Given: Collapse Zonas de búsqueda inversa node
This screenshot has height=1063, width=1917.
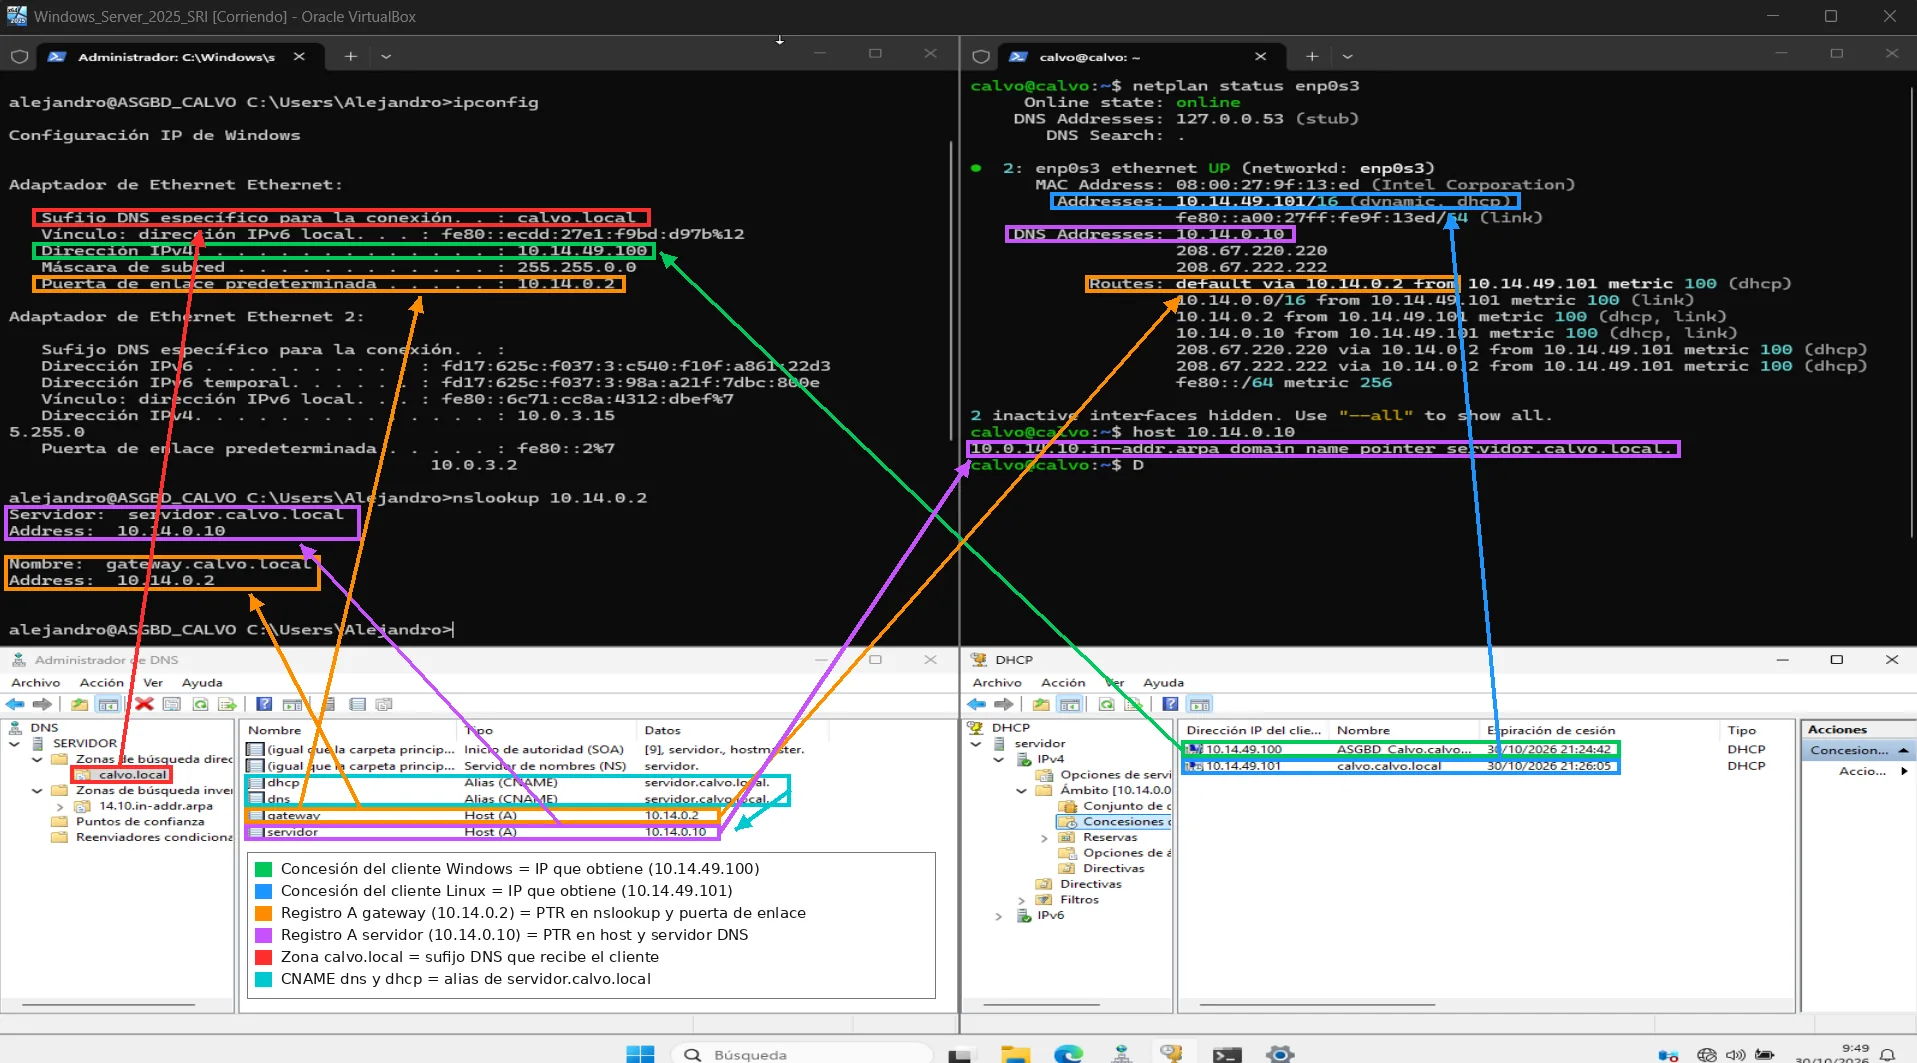Looking at the screenshot, I should pos(38,790).
